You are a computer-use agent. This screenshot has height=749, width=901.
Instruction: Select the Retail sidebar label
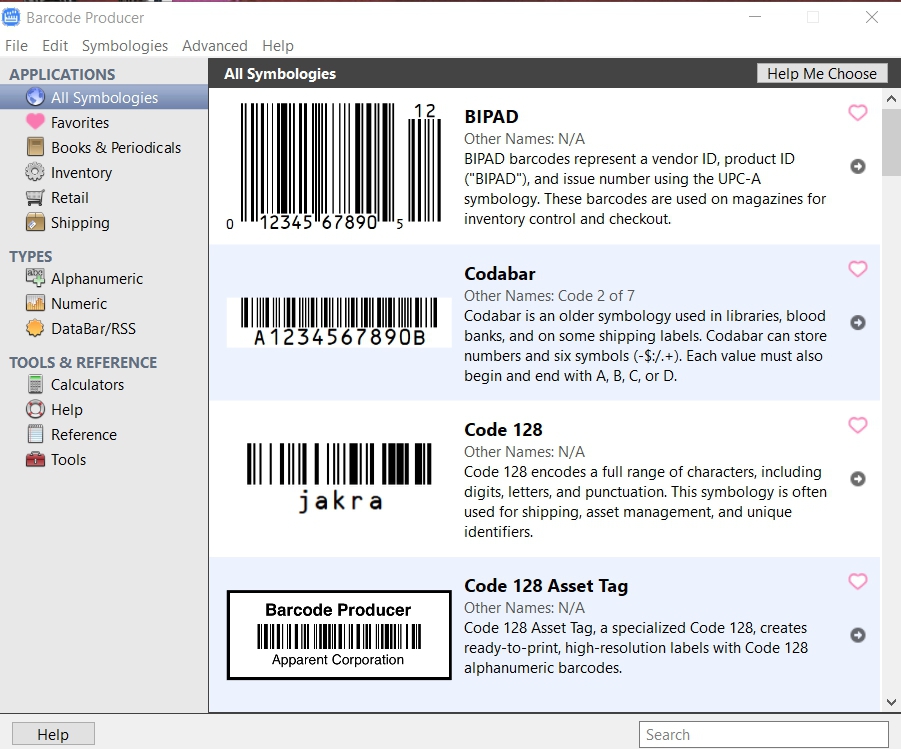pyautogui.click(x=70, y=198)
